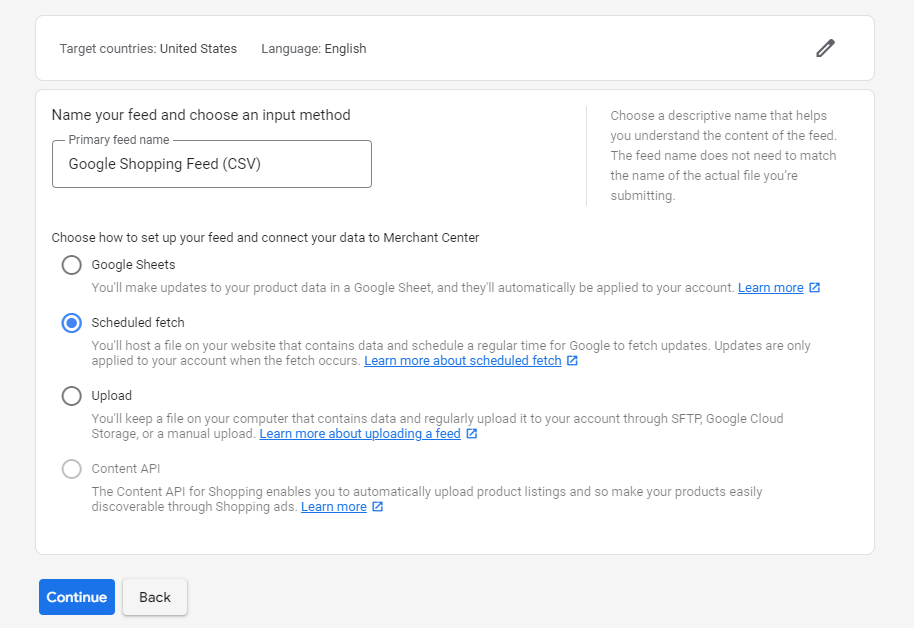This screenshot has height=628, width=914.
Task: Choose the Upload radio option
Action: 72,396
